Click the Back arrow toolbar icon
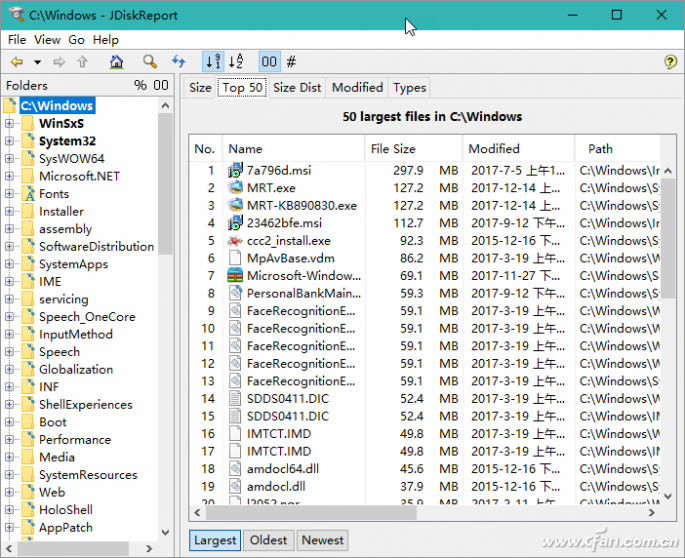Viewport: 685px width, 558px height. (17, 62)
